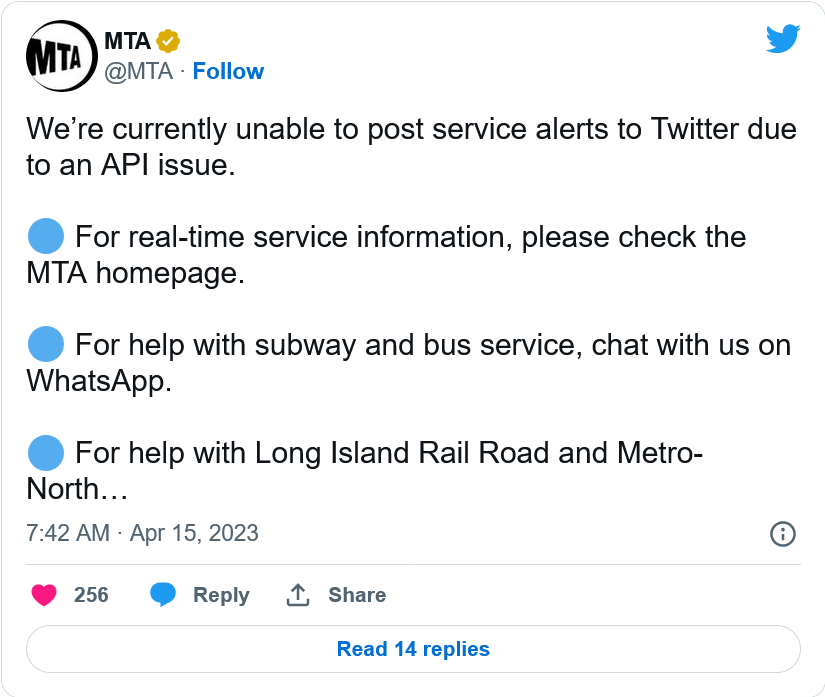Click blue circle before real-time service information
The height and width of the screenshot is (697, 825).
click(x=46, y=238)
